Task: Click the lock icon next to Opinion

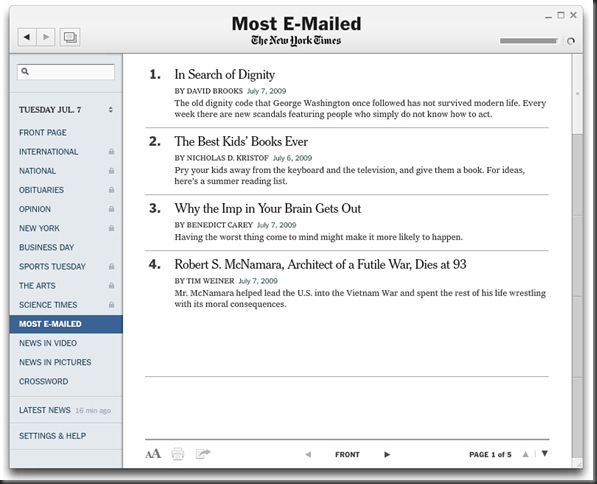Action: (111, 209)
